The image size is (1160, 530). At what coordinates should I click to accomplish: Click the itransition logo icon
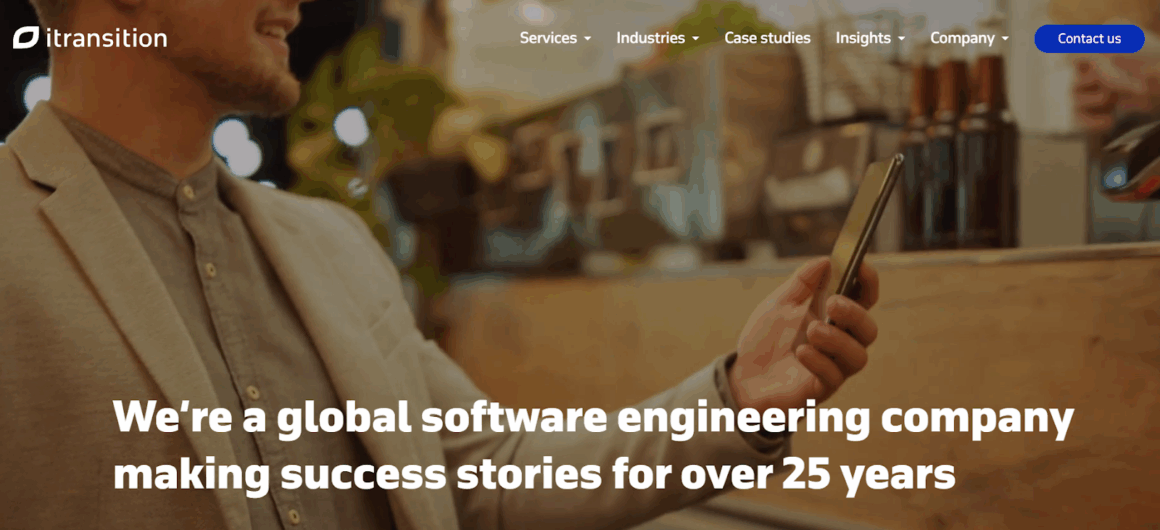click(25, 38)
